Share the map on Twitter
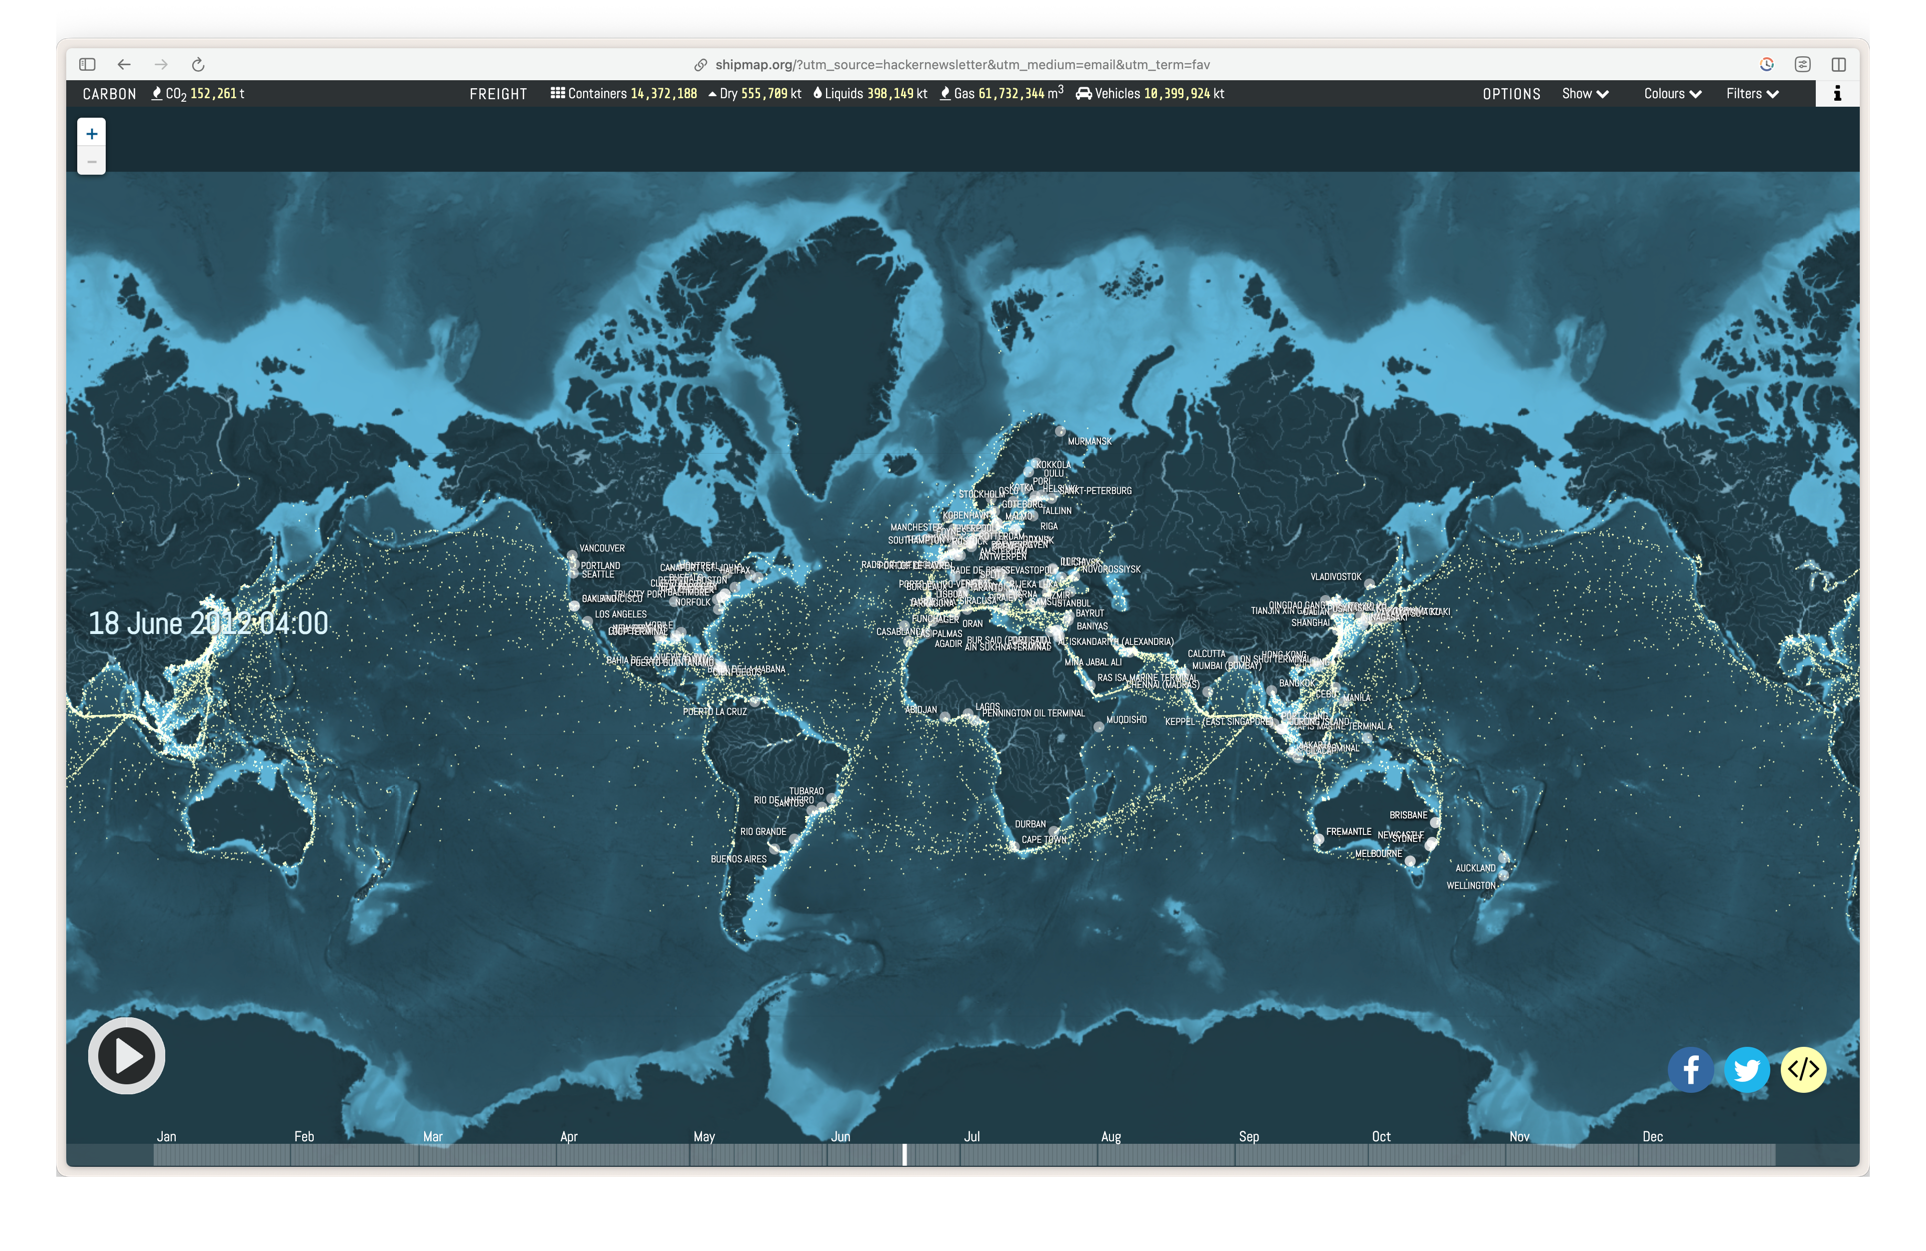The width and height of the screenshot is (1926, 1251). tap(1747, 1069)
